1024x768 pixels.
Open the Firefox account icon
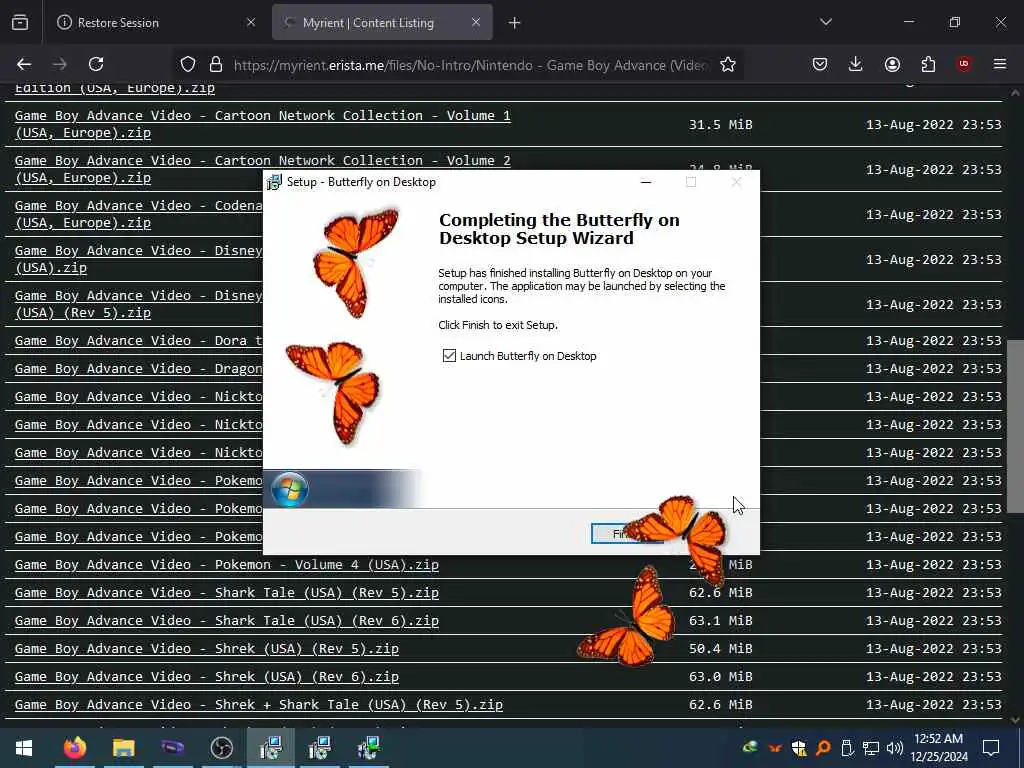click(x=892, y=64)
